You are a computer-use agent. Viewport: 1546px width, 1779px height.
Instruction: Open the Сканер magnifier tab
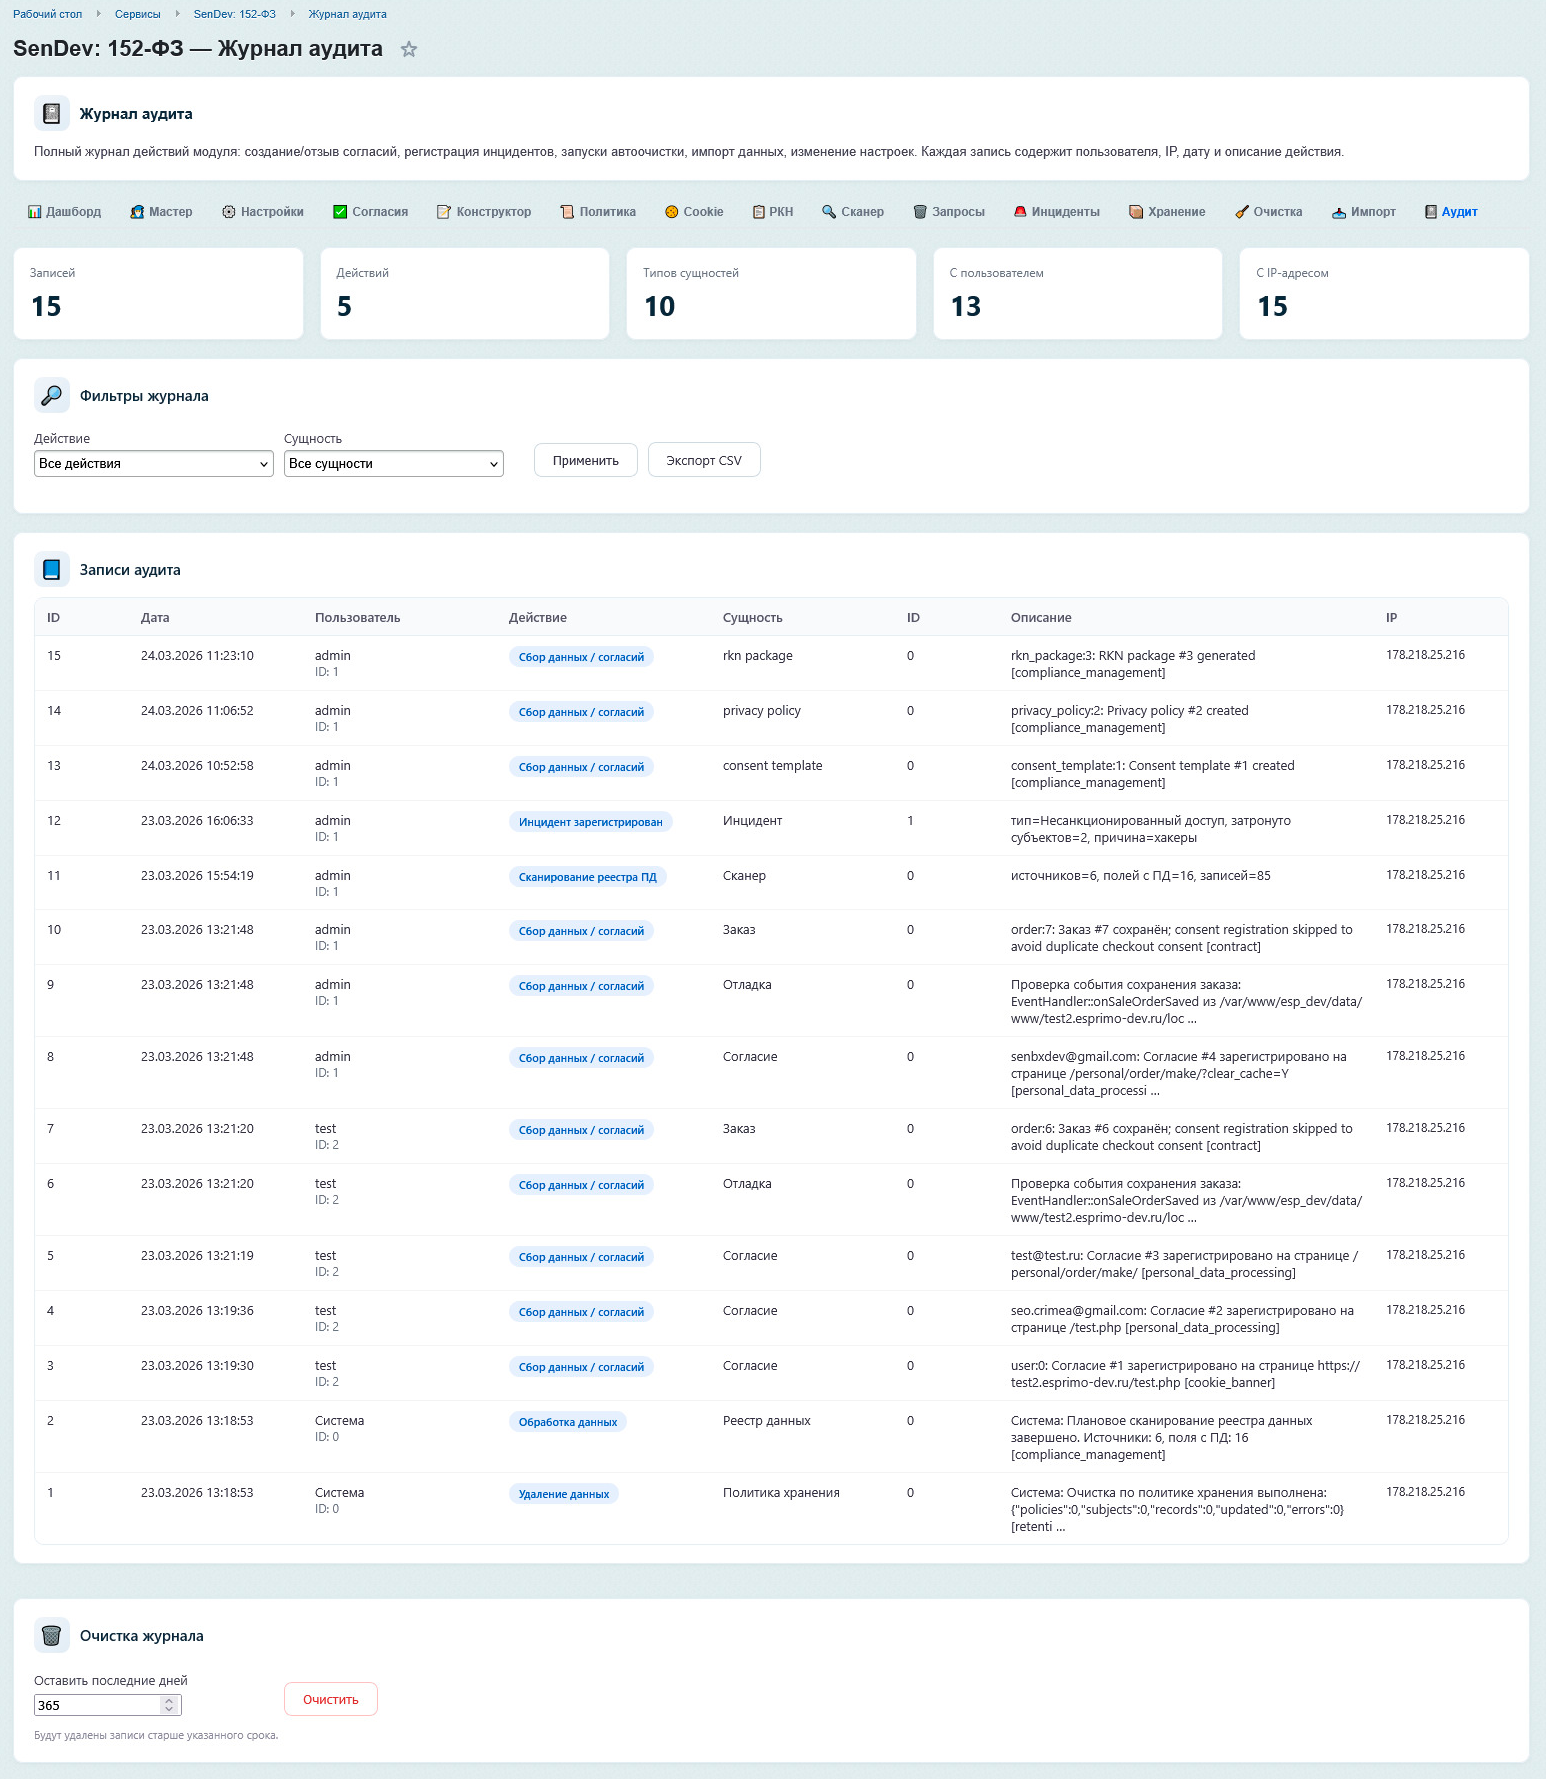[853, 212]
